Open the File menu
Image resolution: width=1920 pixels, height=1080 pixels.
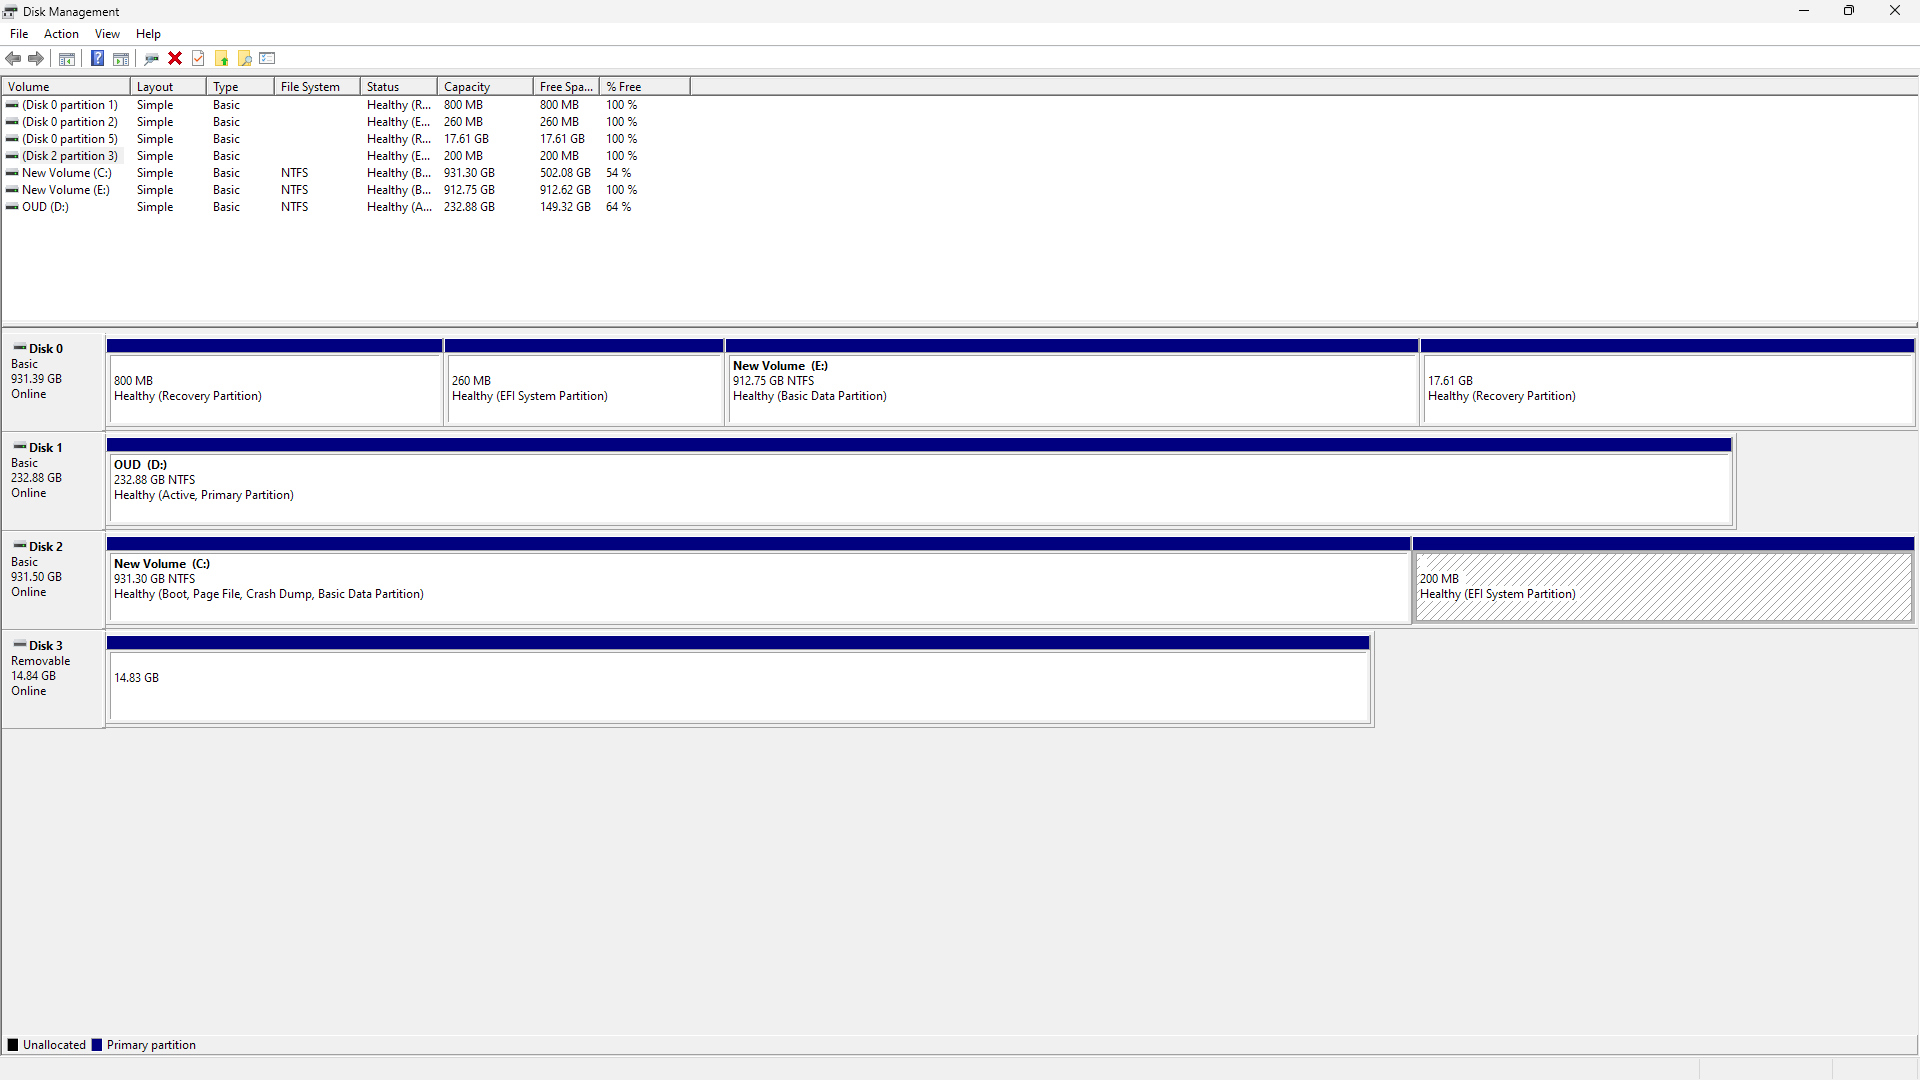click(x=19, y=34)
